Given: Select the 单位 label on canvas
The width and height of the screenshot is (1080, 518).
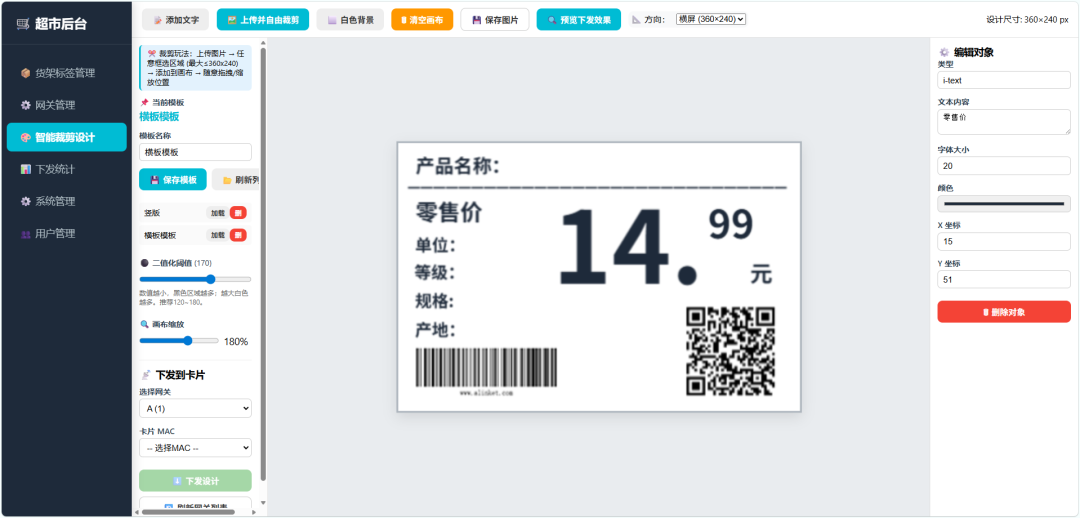Looking at the screenshot, I should (x=435, y=245).
